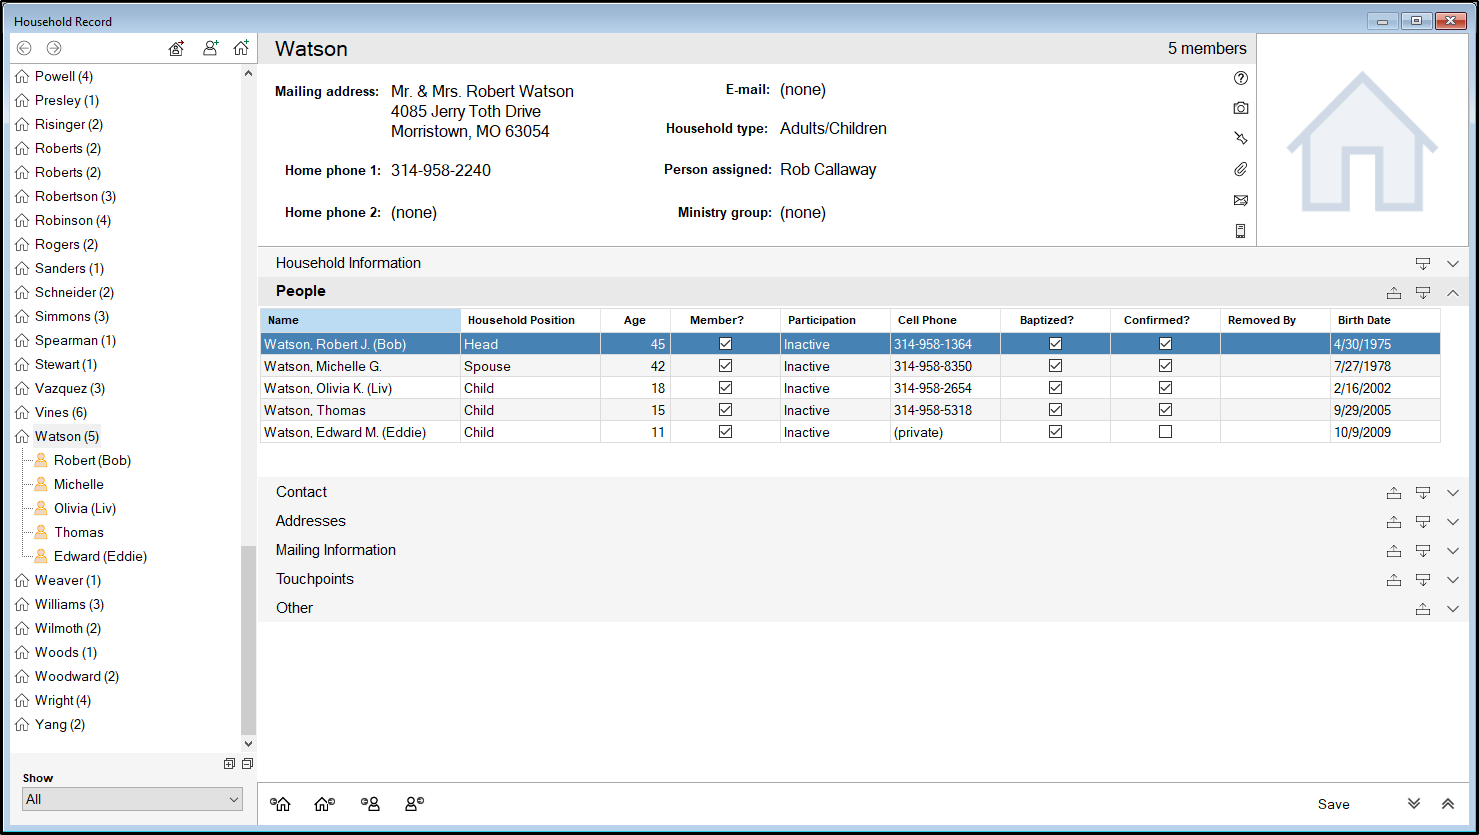Click the paperclip attachment icon
The width and height of the screenshot is (1479, 835).
click(x=1240, y=170)
